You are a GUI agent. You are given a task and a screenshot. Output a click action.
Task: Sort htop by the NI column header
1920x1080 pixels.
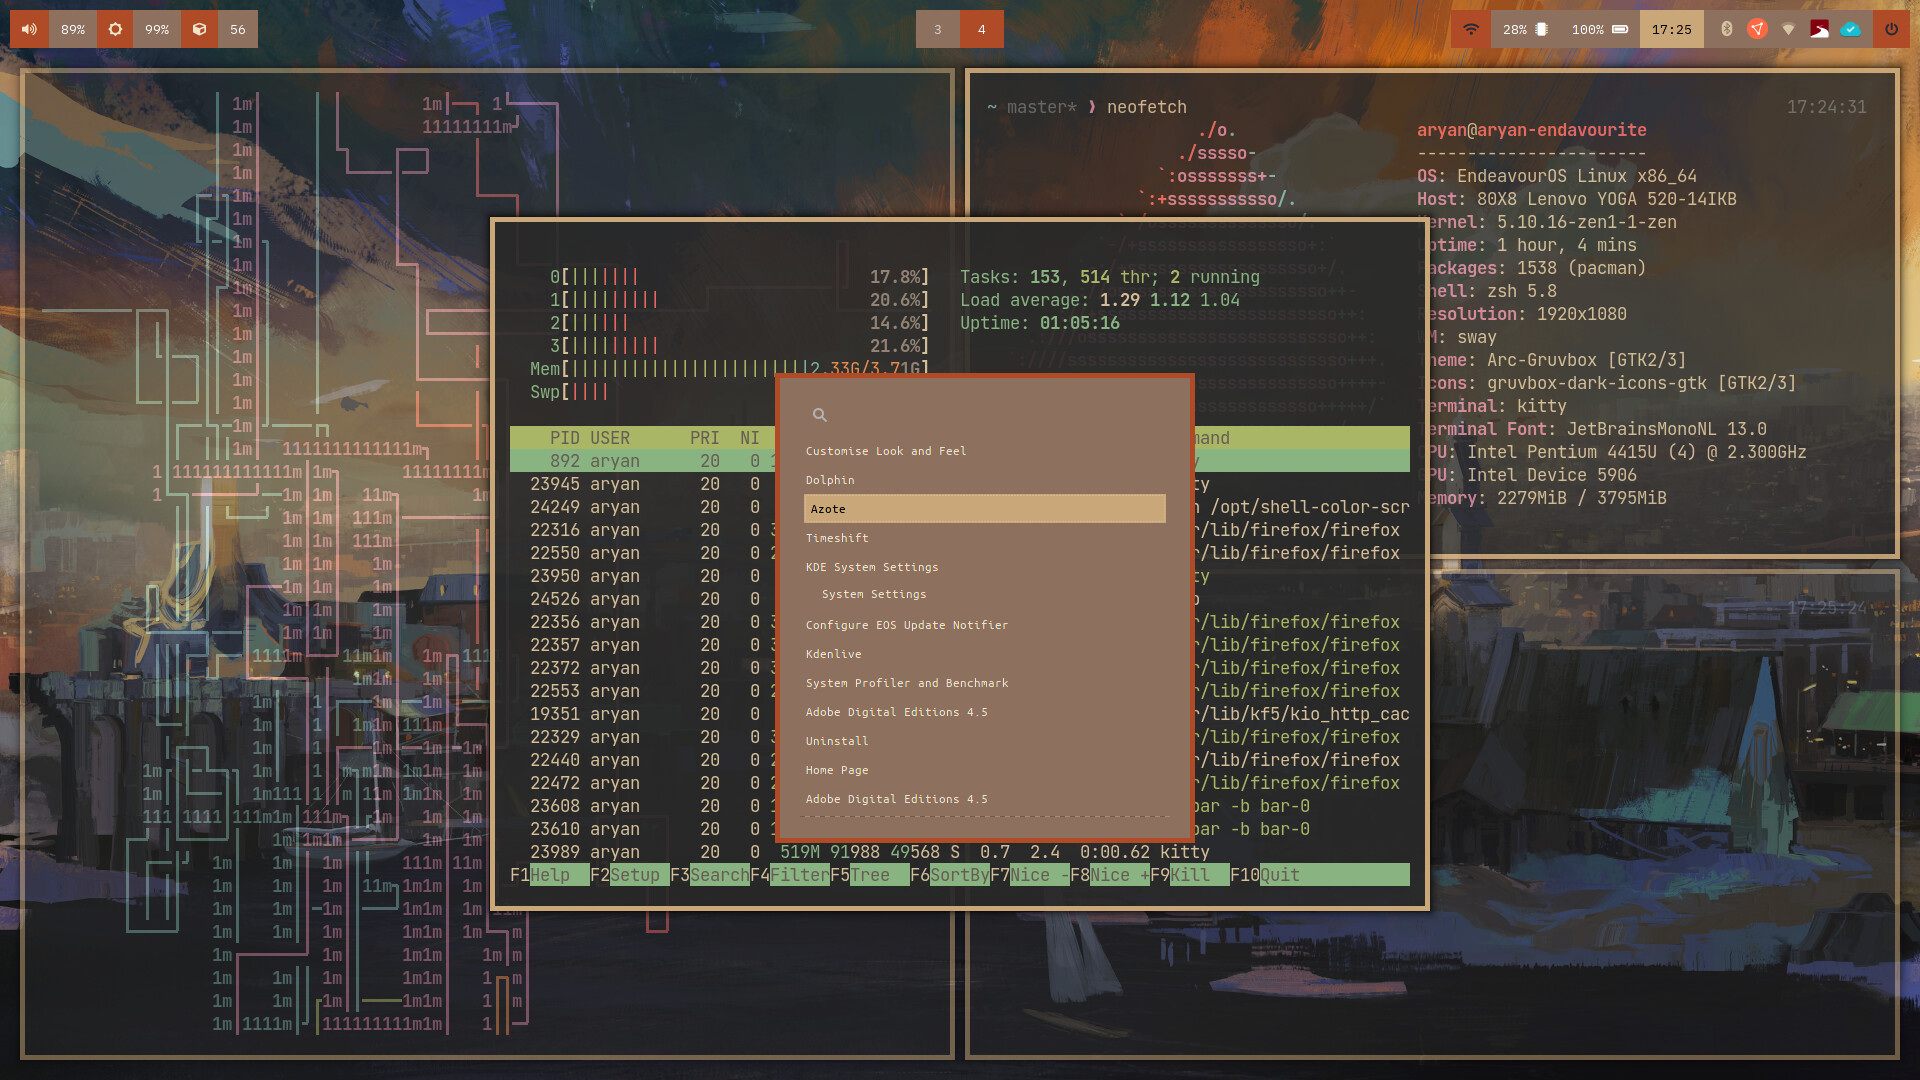click(x=750, y=438)
